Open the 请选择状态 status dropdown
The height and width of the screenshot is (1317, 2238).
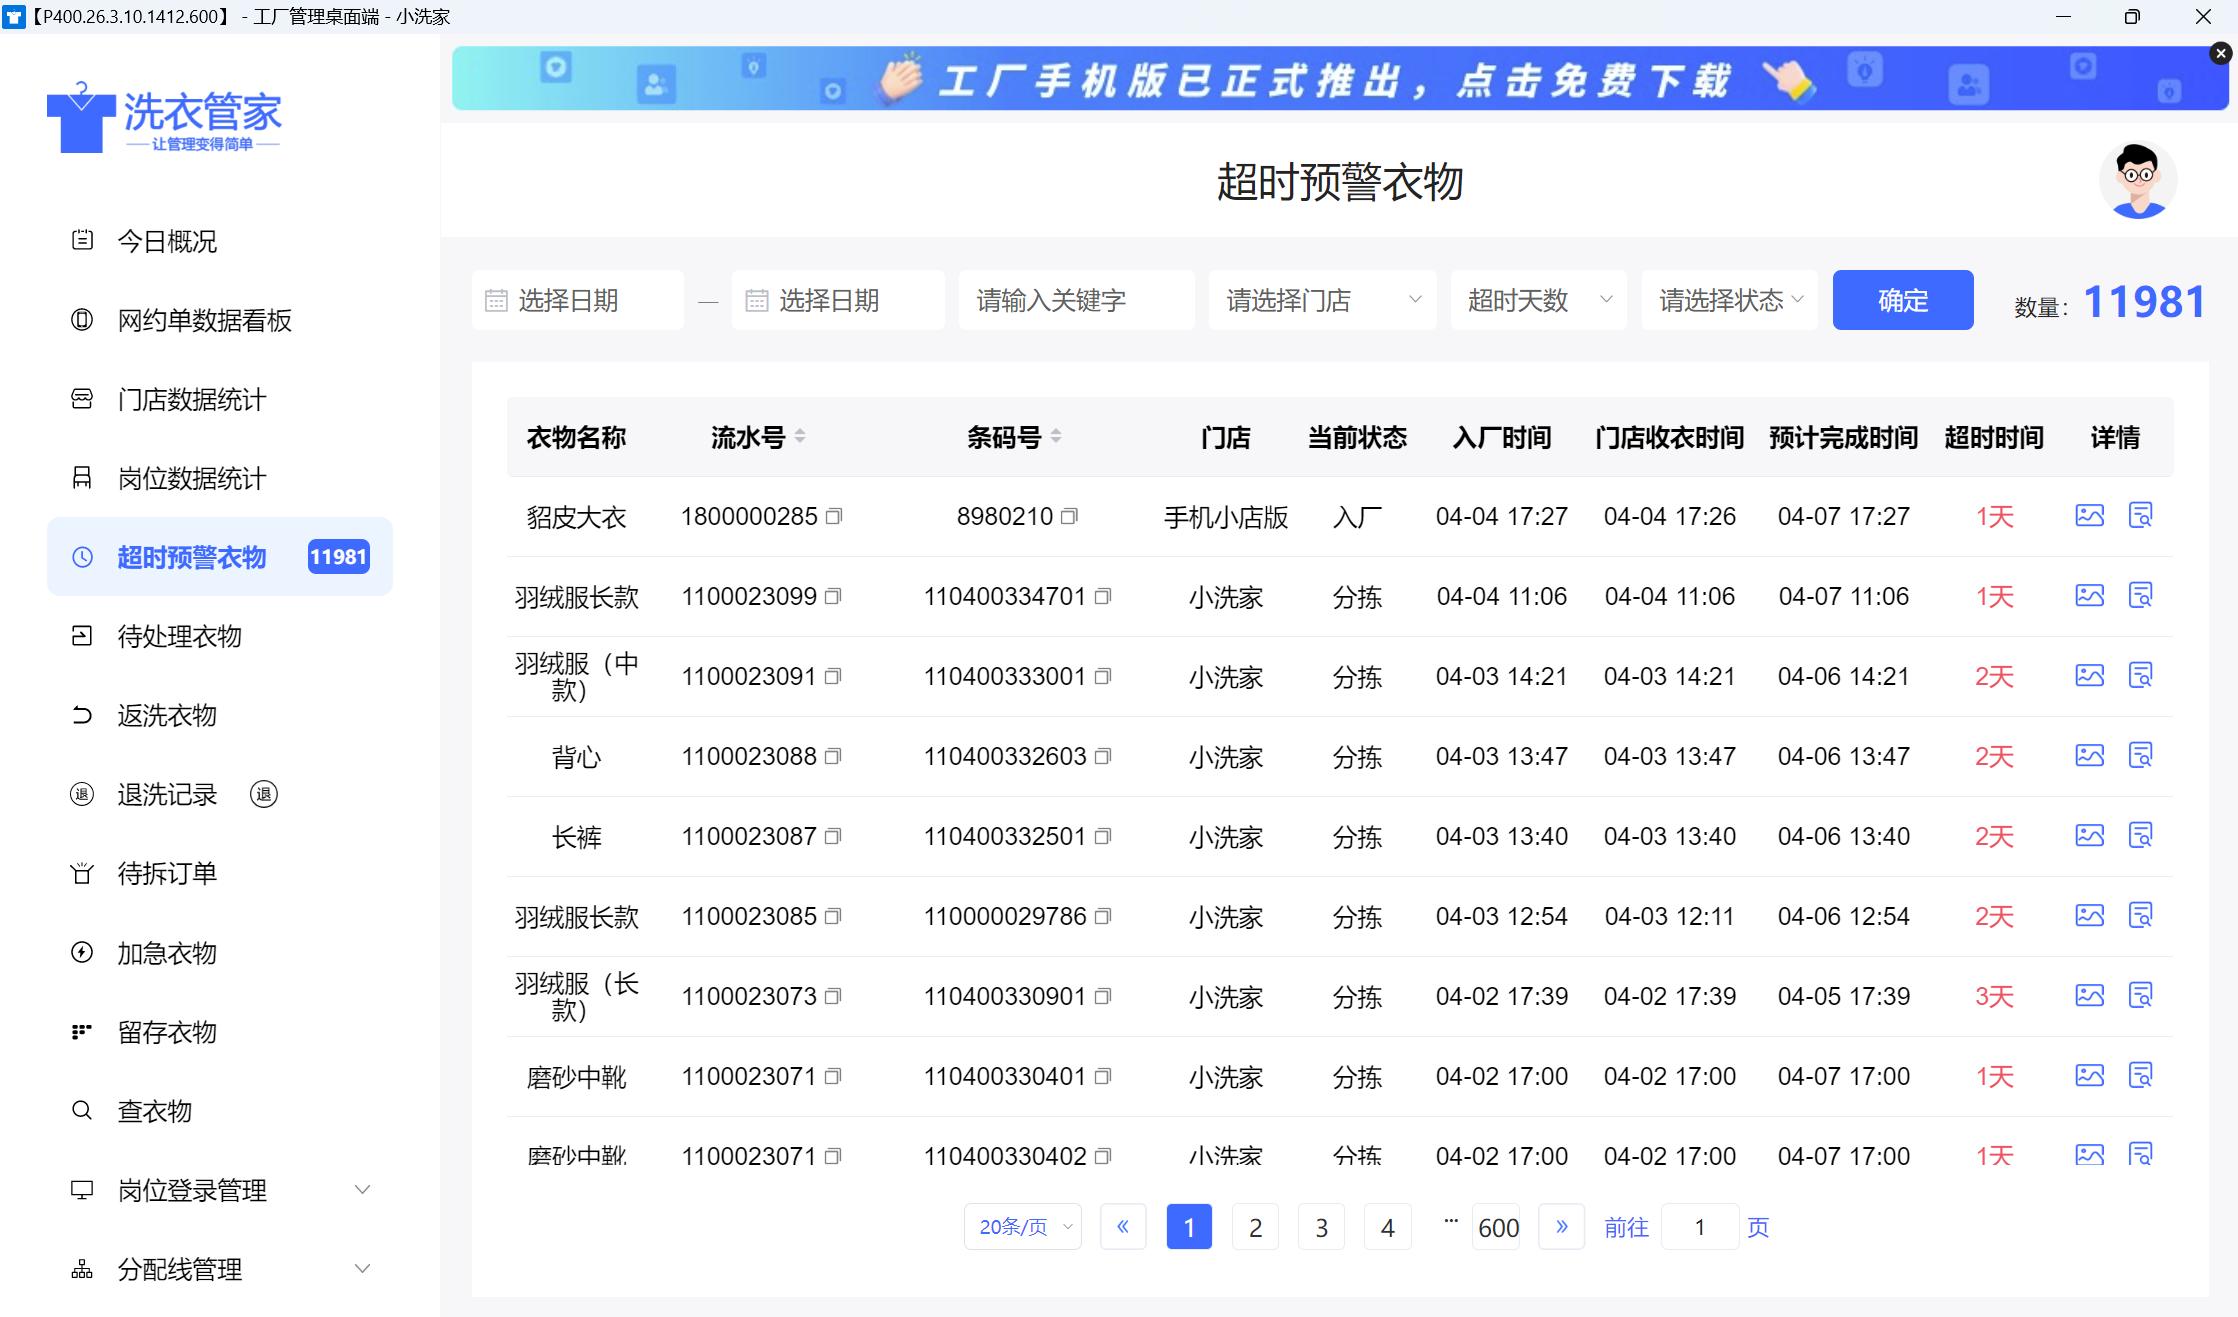click(1730, 300)
